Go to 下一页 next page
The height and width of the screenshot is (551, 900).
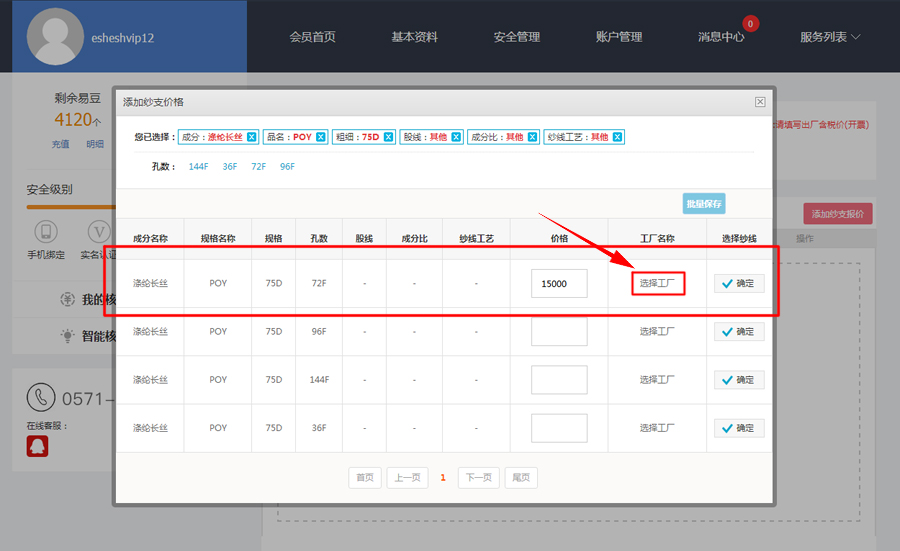coord(479,478)
